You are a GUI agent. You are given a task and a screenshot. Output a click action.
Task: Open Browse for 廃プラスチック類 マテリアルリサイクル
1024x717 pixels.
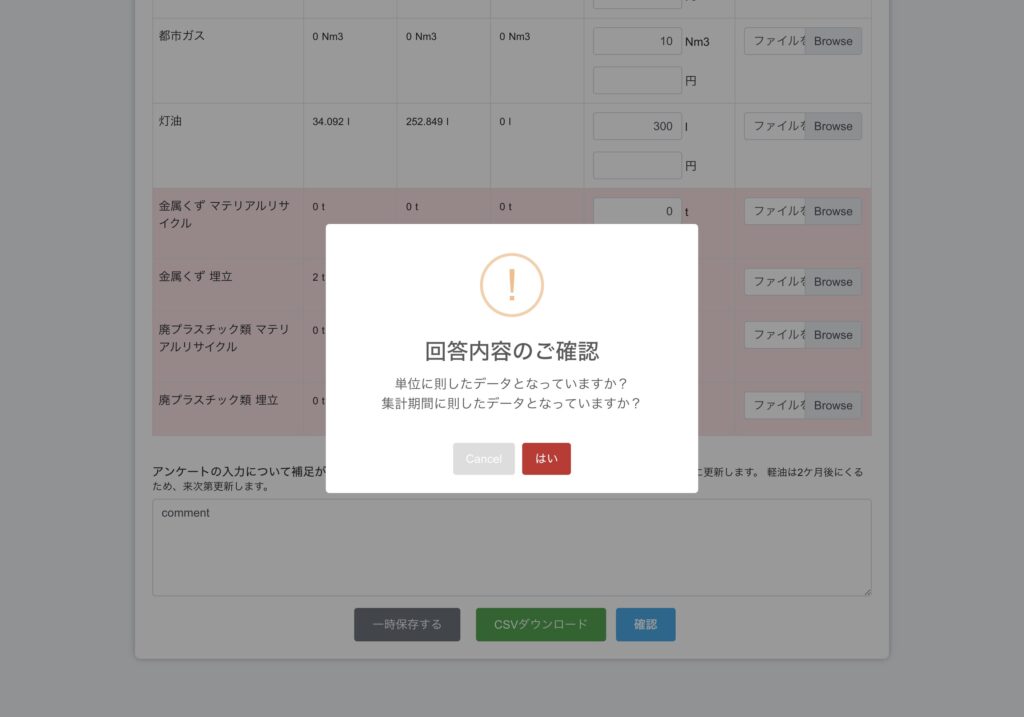tap(833, 335)
